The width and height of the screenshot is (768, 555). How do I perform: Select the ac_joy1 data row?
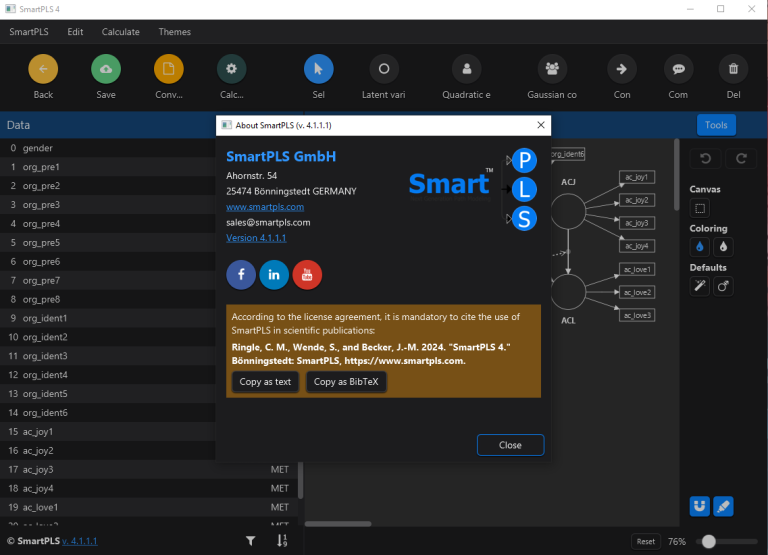[108, 432]
